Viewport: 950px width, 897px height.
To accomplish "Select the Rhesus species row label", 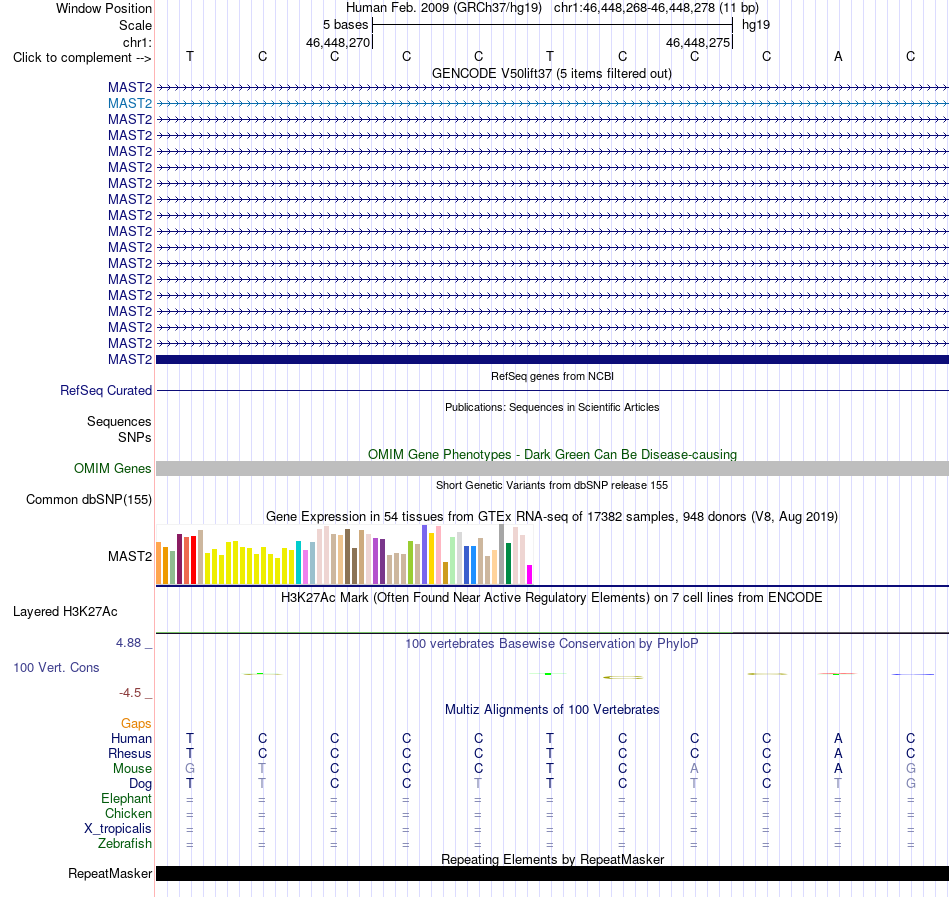I will [130, 753].
